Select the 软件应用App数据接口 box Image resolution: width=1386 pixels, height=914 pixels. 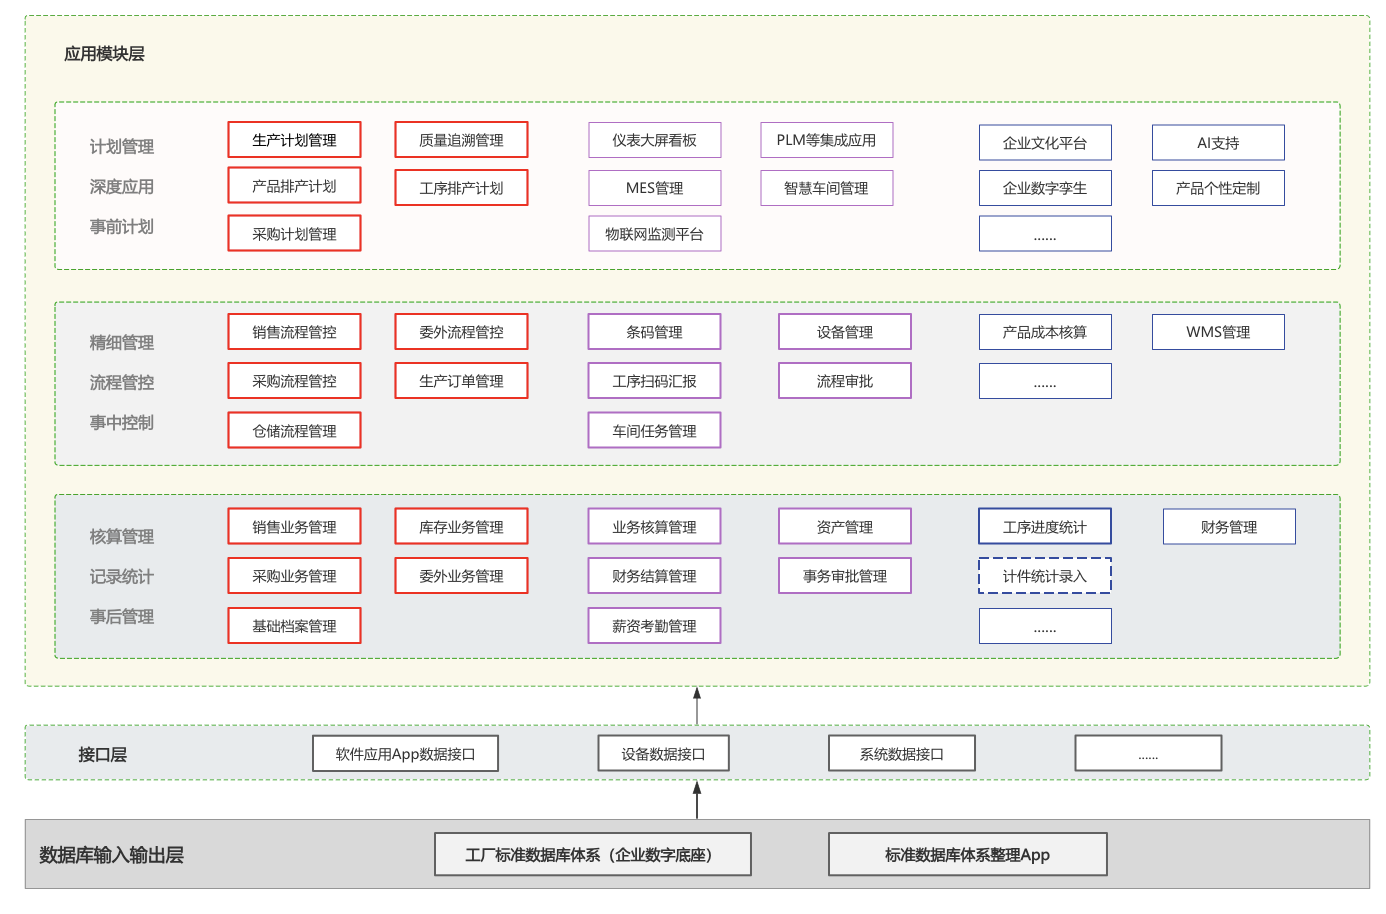405,754
